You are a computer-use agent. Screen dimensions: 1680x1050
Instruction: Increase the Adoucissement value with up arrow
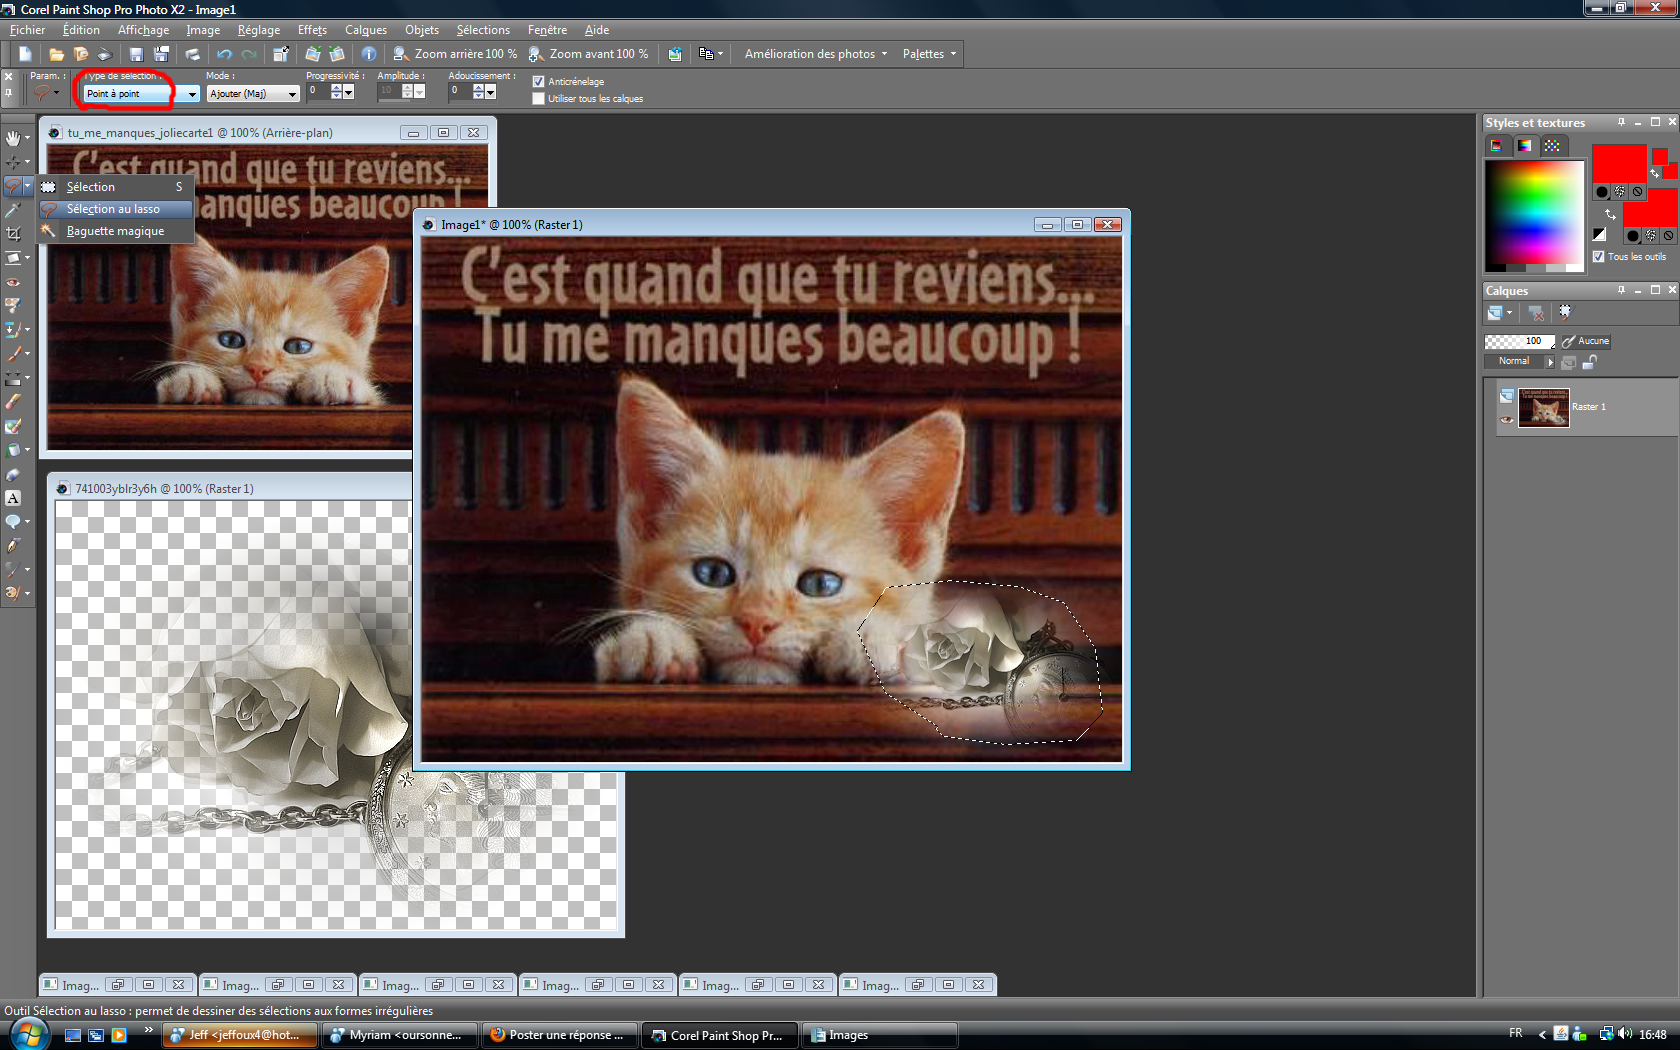point(479,88)
